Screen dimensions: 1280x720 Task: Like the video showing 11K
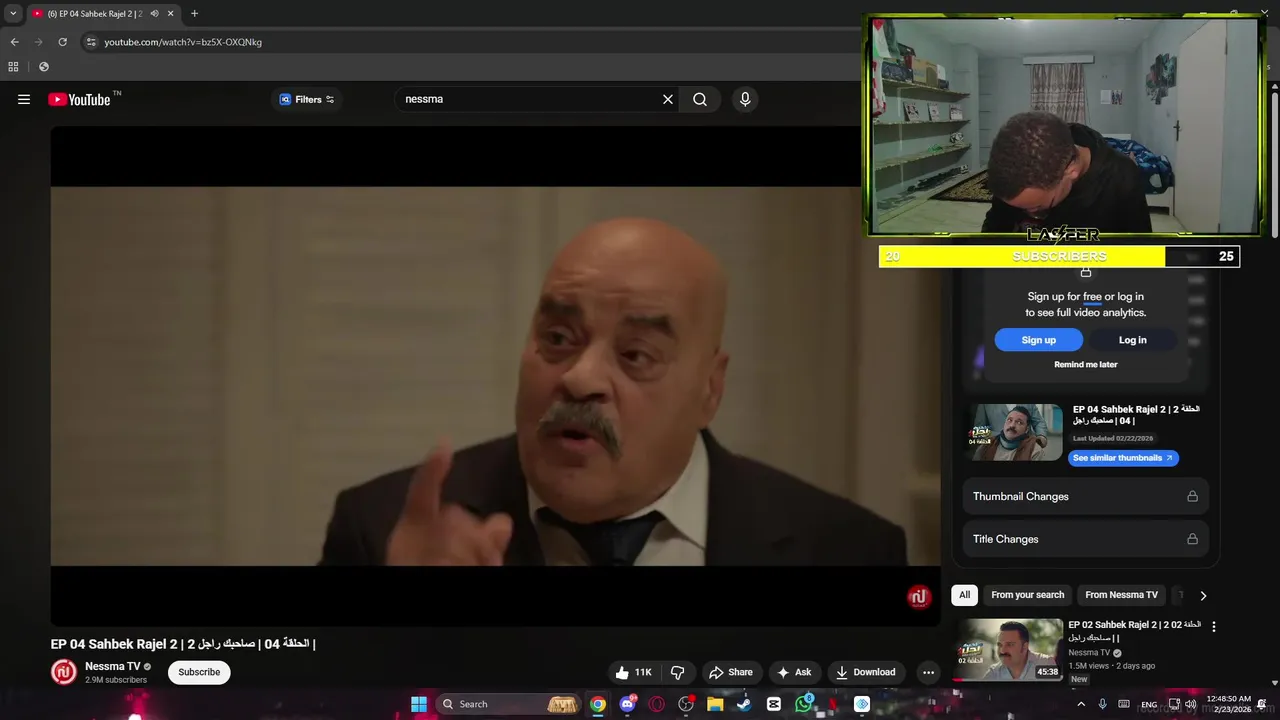pyautogui.click(x=633, y=672)
